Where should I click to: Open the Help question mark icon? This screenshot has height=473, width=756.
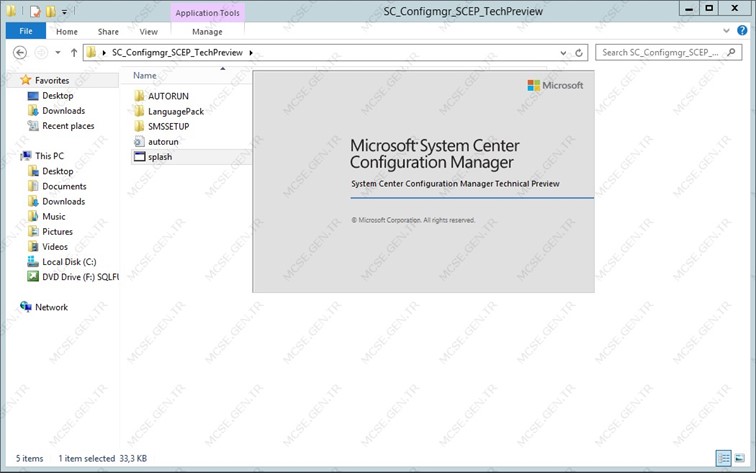(x=742, y=31)
